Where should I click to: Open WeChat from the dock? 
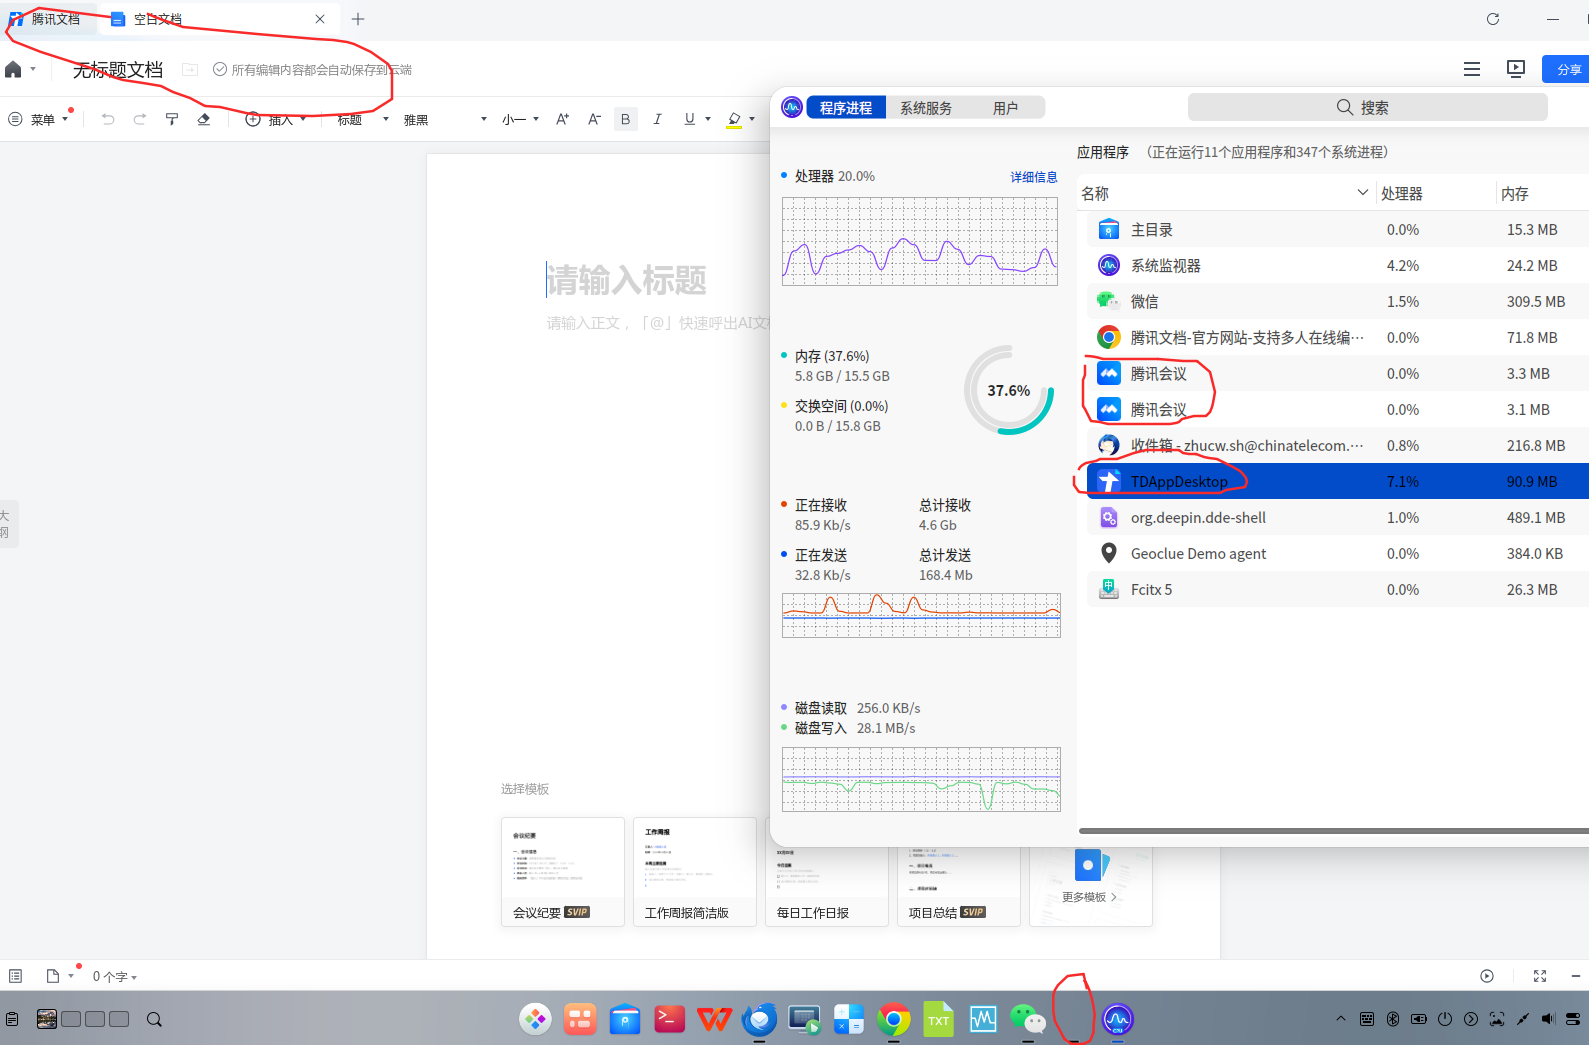[x=1028, y=1019]
